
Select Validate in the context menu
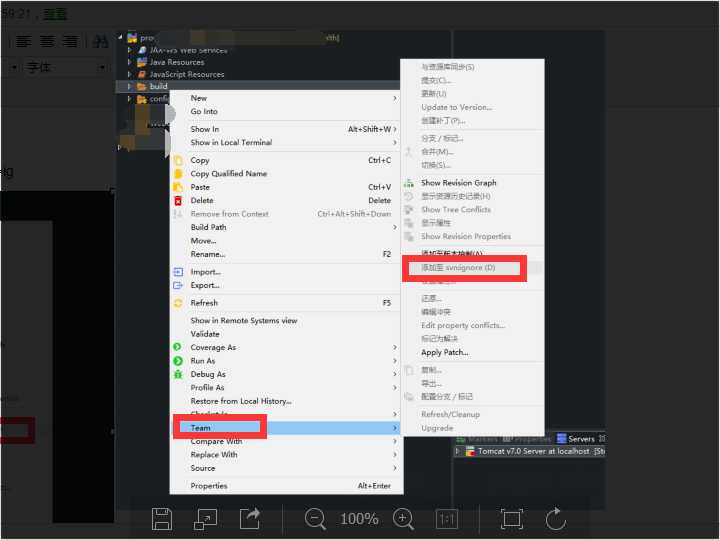coord(205,334)
